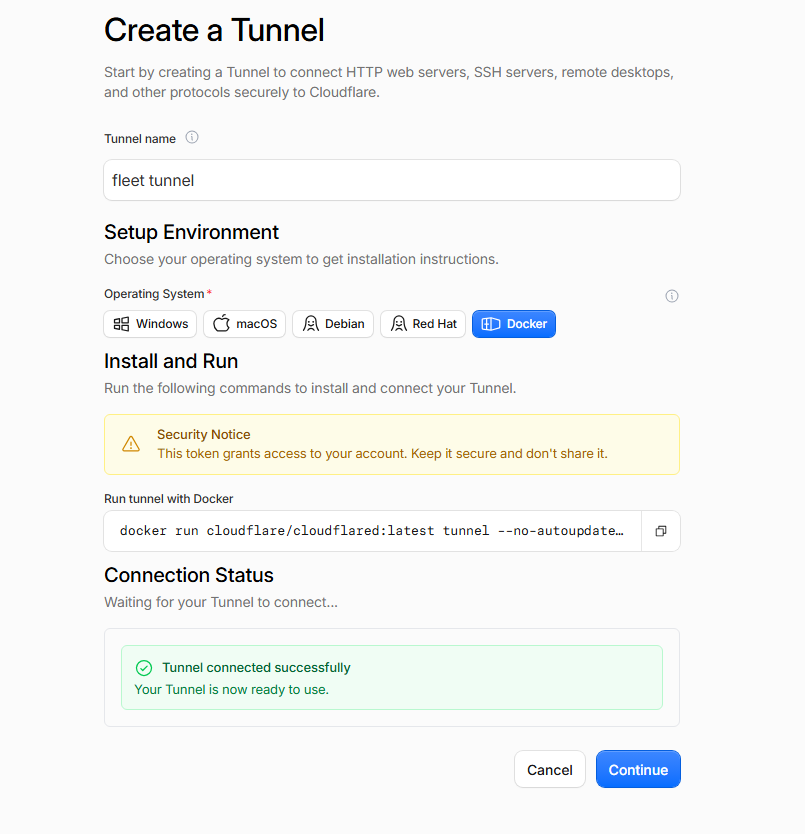
Task: Click the token warning sentence in the notice
Action: (x=382, y=454)
